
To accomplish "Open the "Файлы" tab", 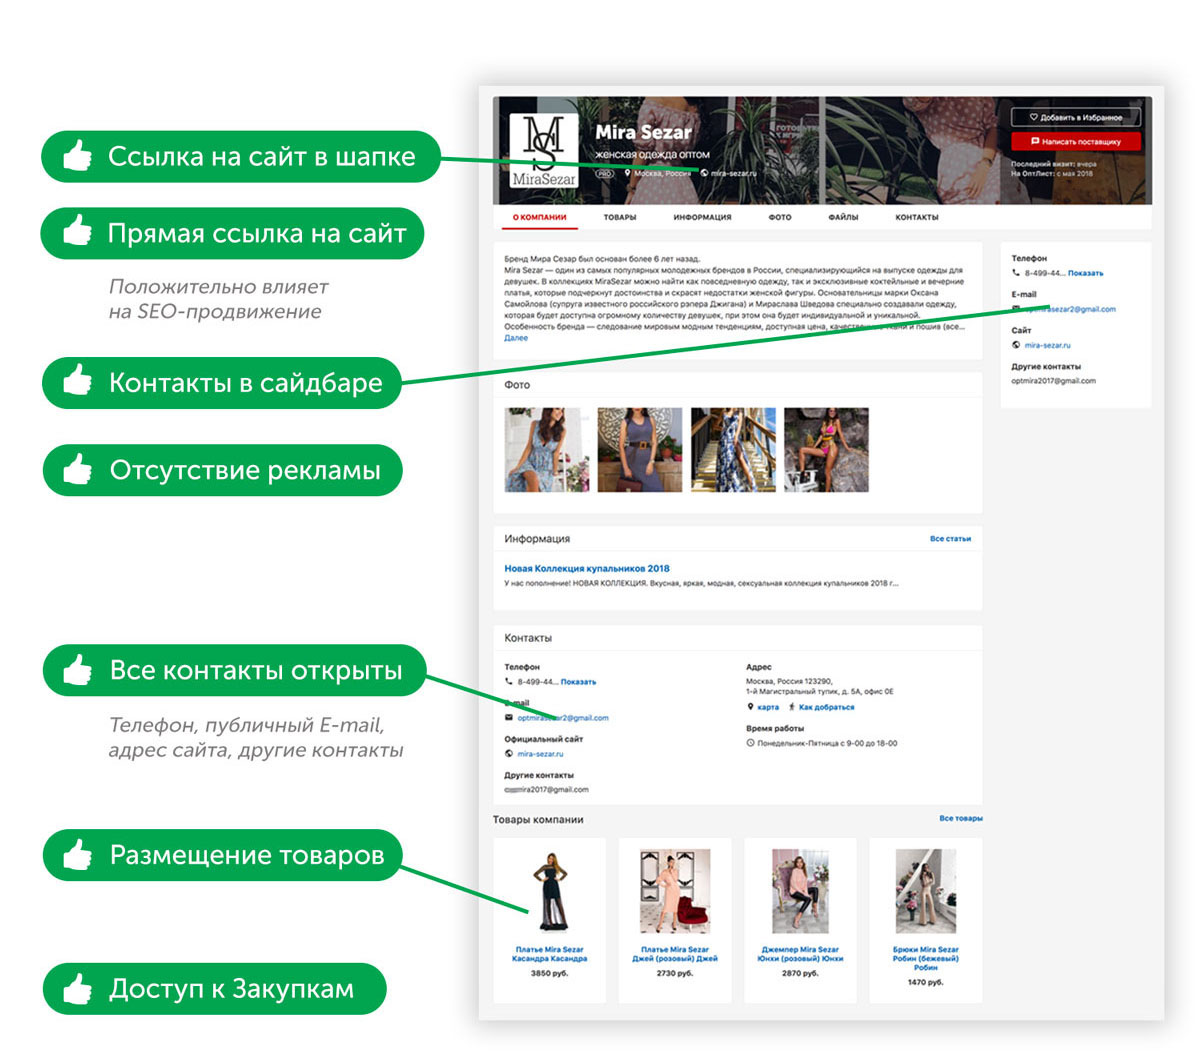I will pos(842,217).
